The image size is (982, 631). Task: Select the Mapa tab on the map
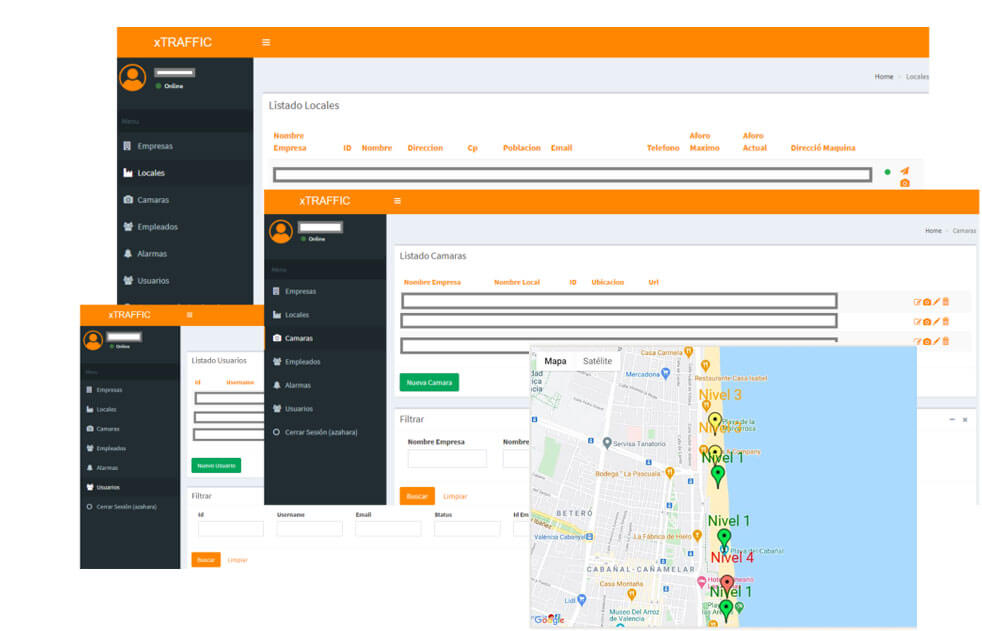555,361
